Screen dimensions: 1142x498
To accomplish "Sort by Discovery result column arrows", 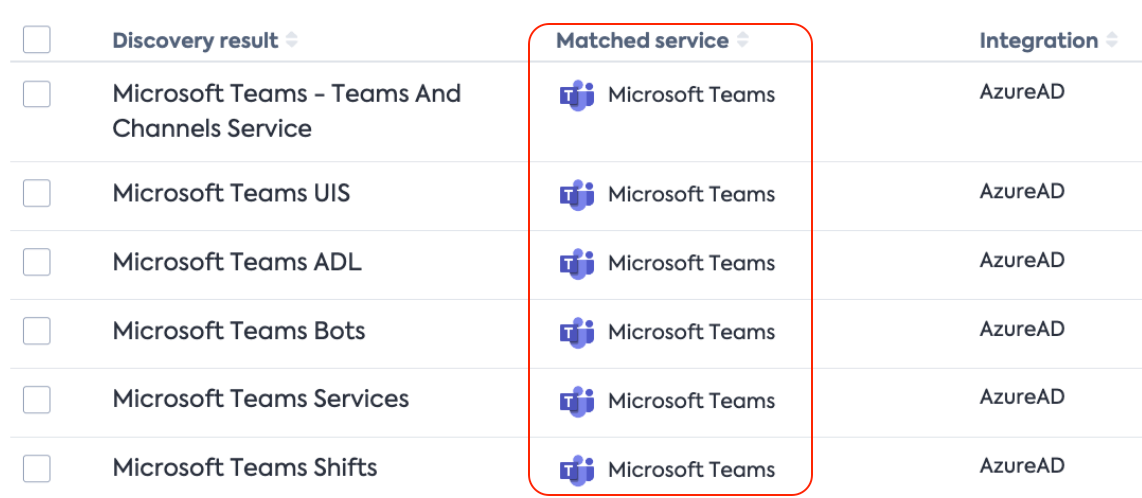I will [x=291, y=40].
